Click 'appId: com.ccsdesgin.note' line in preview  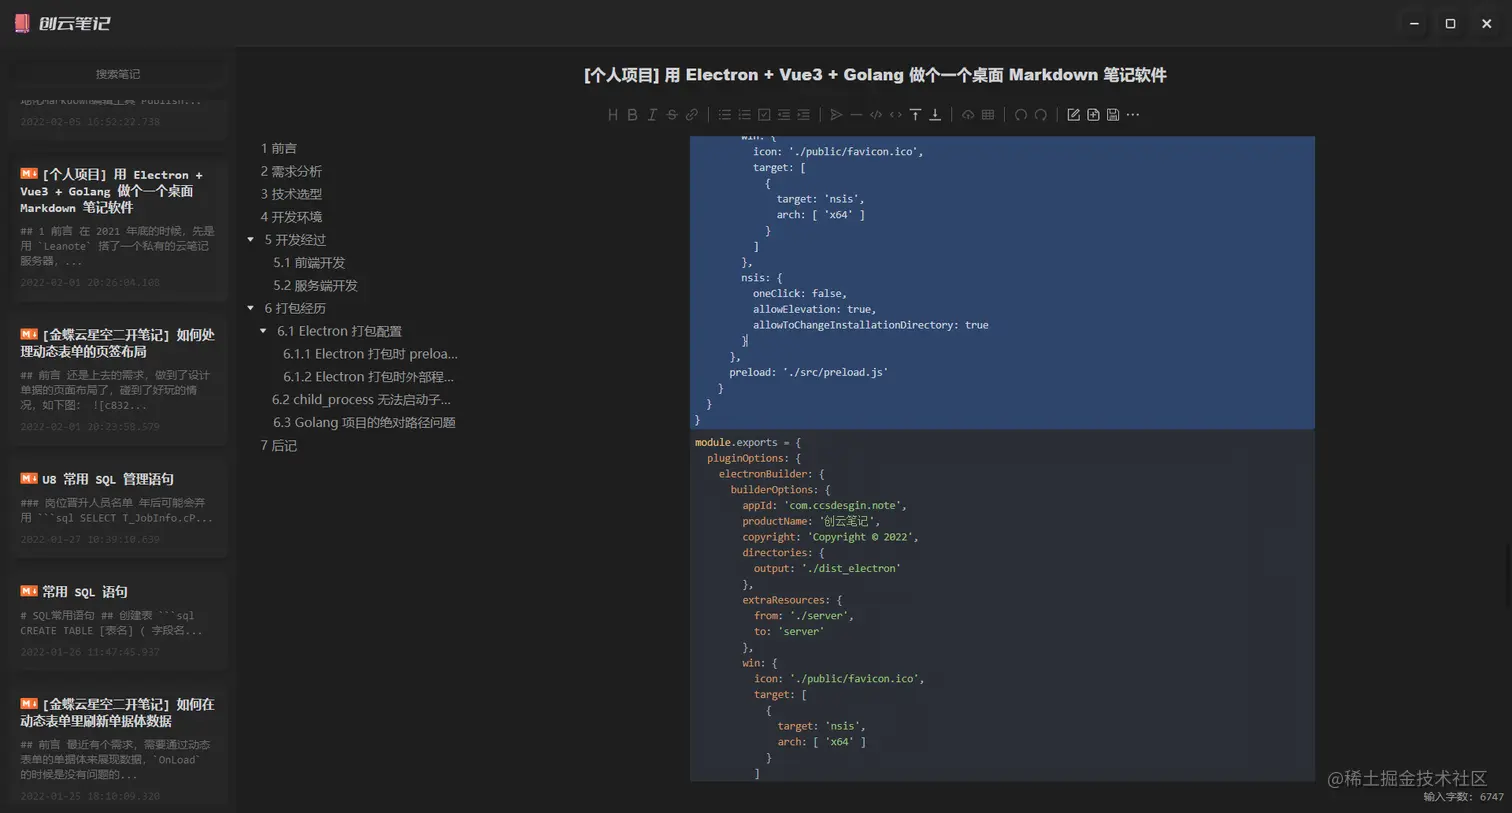pyautogui.click(x=824, y=505)
